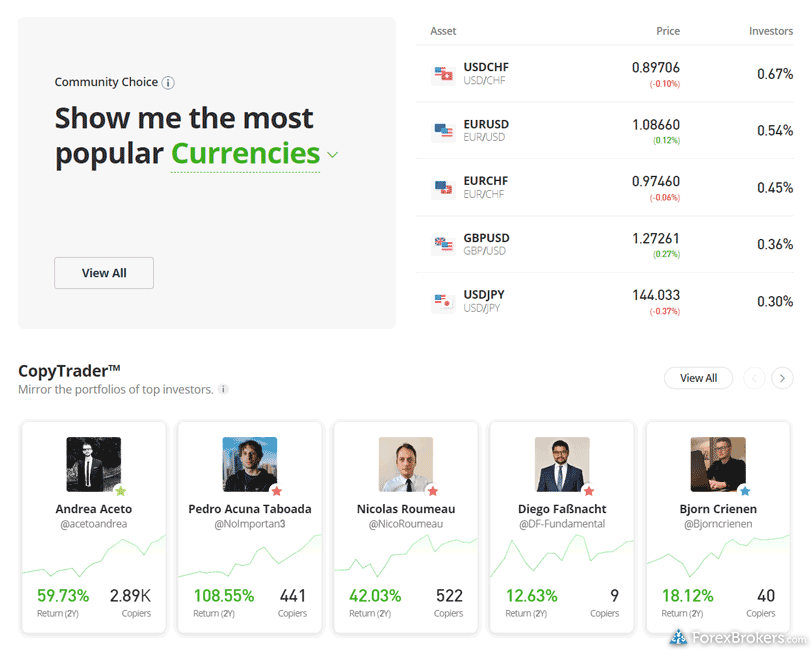Click the EURCHF flag icon
The width and height of the screenshot is (812, 650).
pyautogui.click(x=443, y=188)
